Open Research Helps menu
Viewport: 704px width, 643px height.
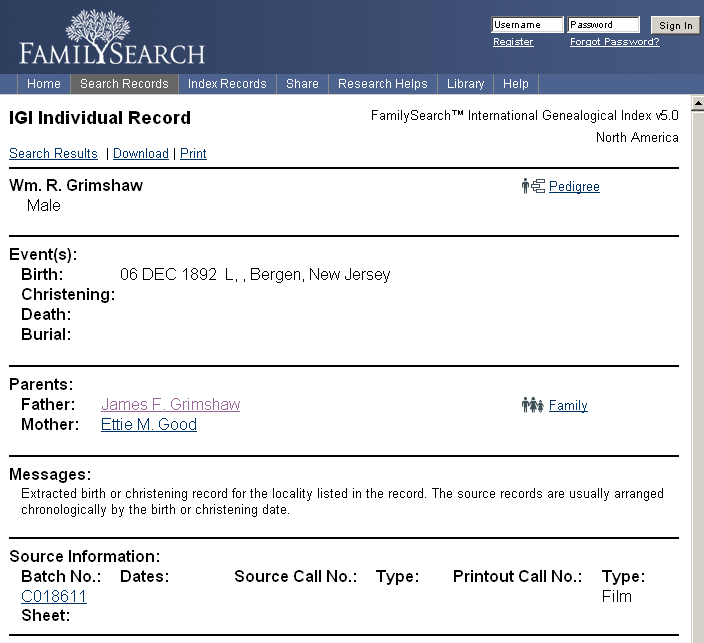pyautogui.click(x=382, y=84)
